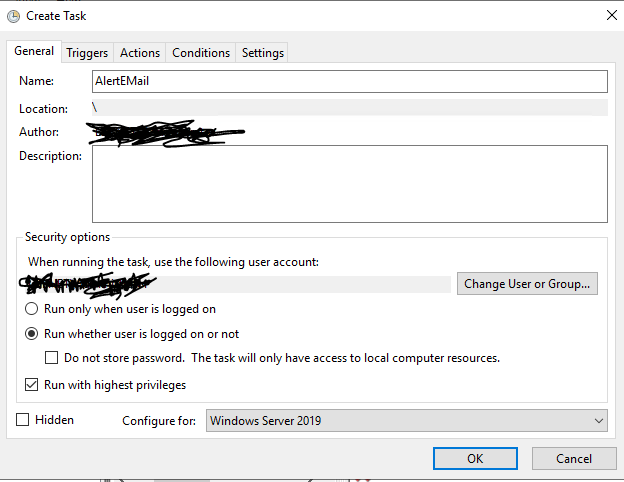
Task: Open the Settings tab
Action: [263, 53]
